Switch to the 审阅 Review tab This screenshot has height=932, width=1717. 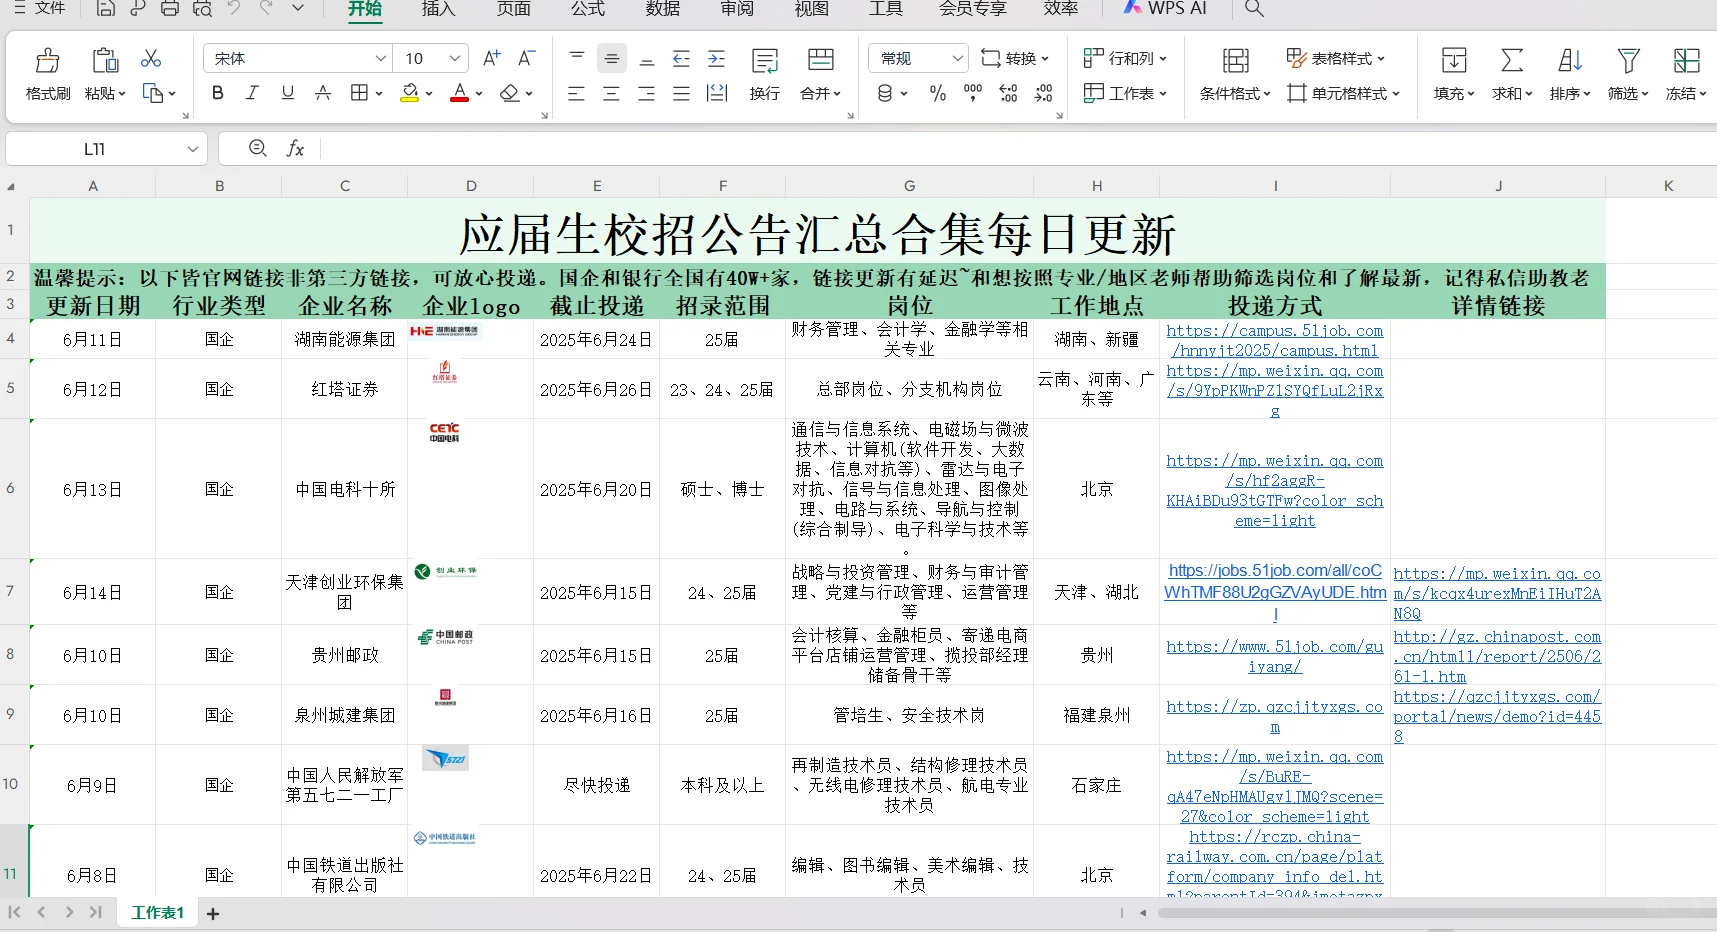[x=737, y=9]
